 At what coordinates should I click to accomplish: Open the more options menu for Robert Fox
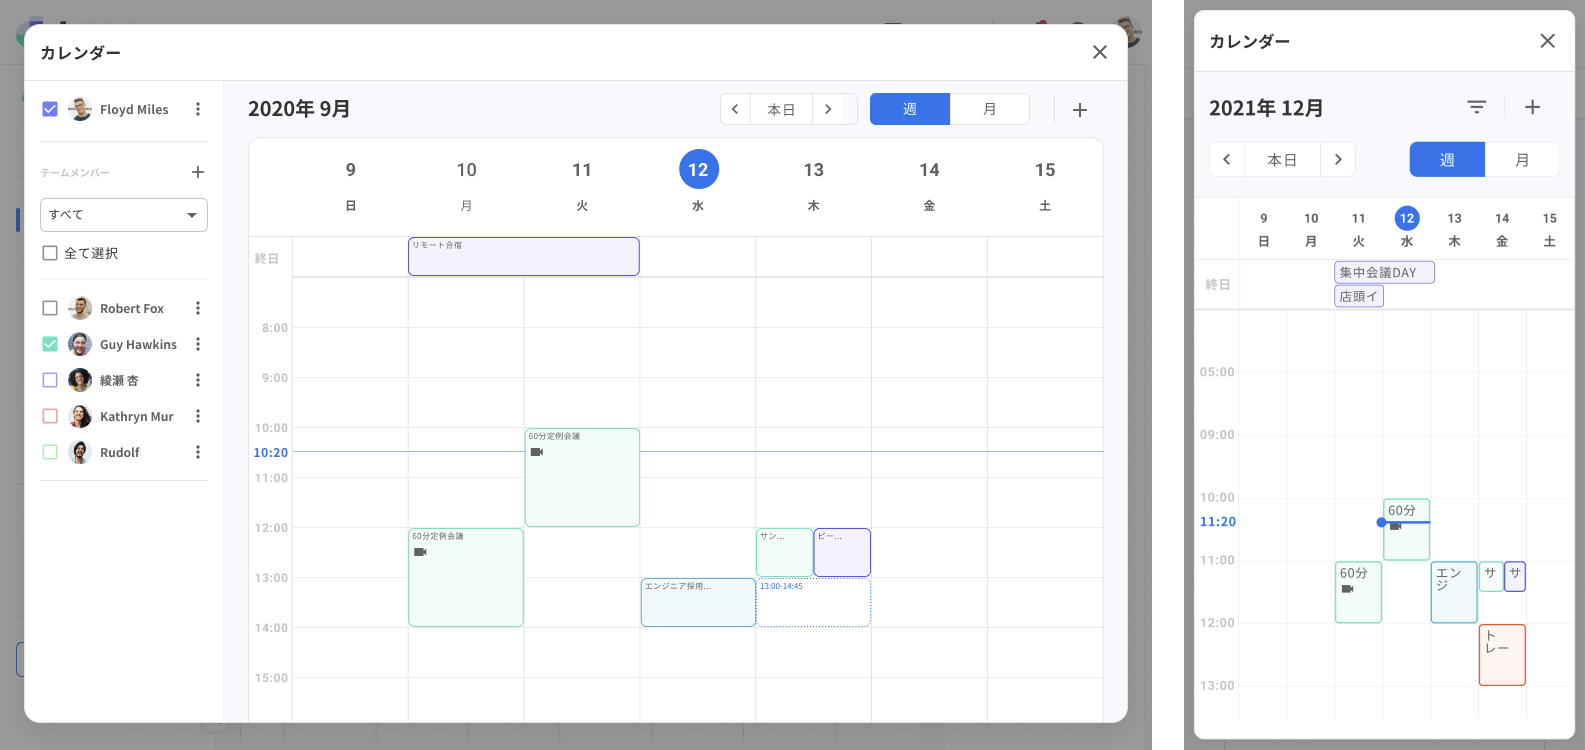pos(198,308)
